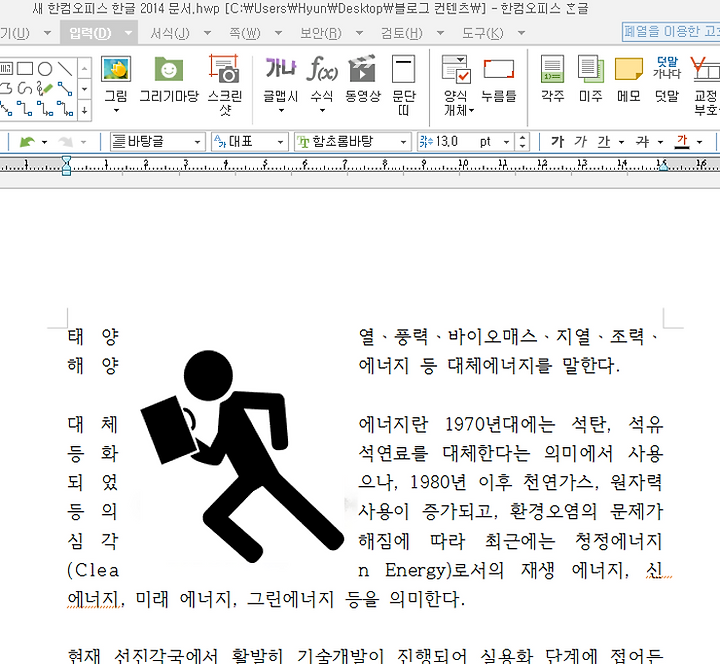Select the freeform curve tool
The image size is (720, 664).
coord(25,89)
